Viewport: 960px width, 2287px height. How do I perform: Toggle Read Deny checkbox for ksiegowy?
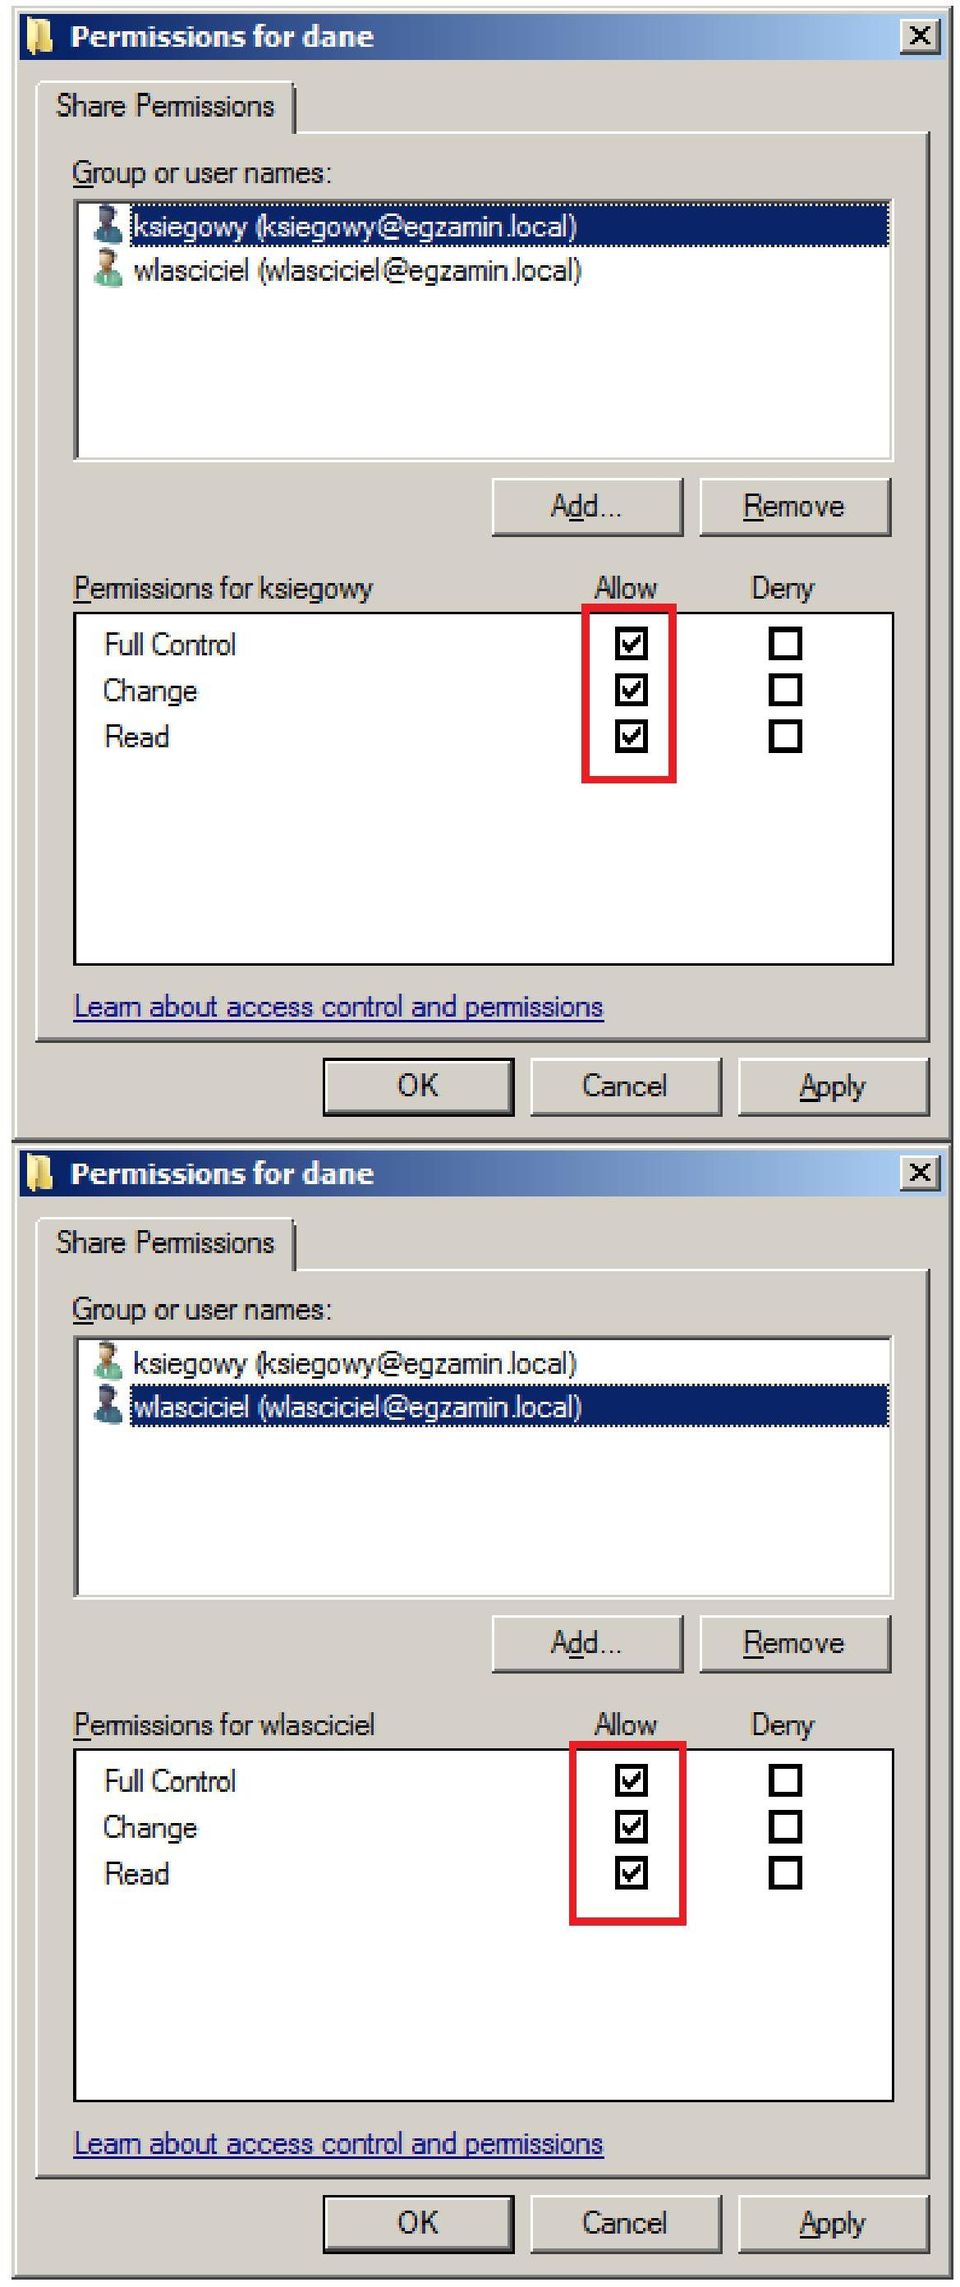point(785,736)
